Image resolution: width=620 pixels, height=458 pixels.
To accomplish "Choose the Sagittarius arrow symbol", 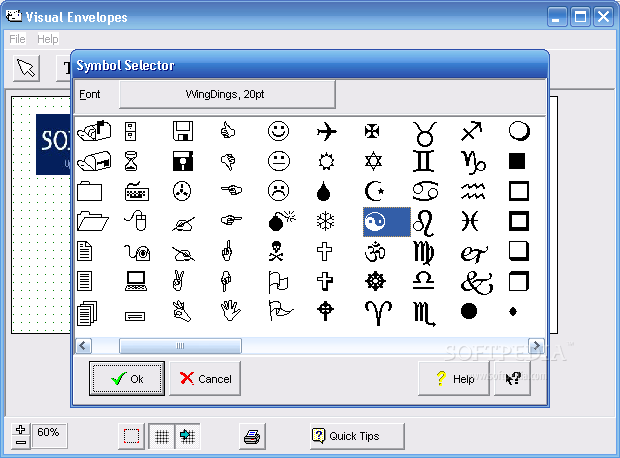I will point(471,131).
